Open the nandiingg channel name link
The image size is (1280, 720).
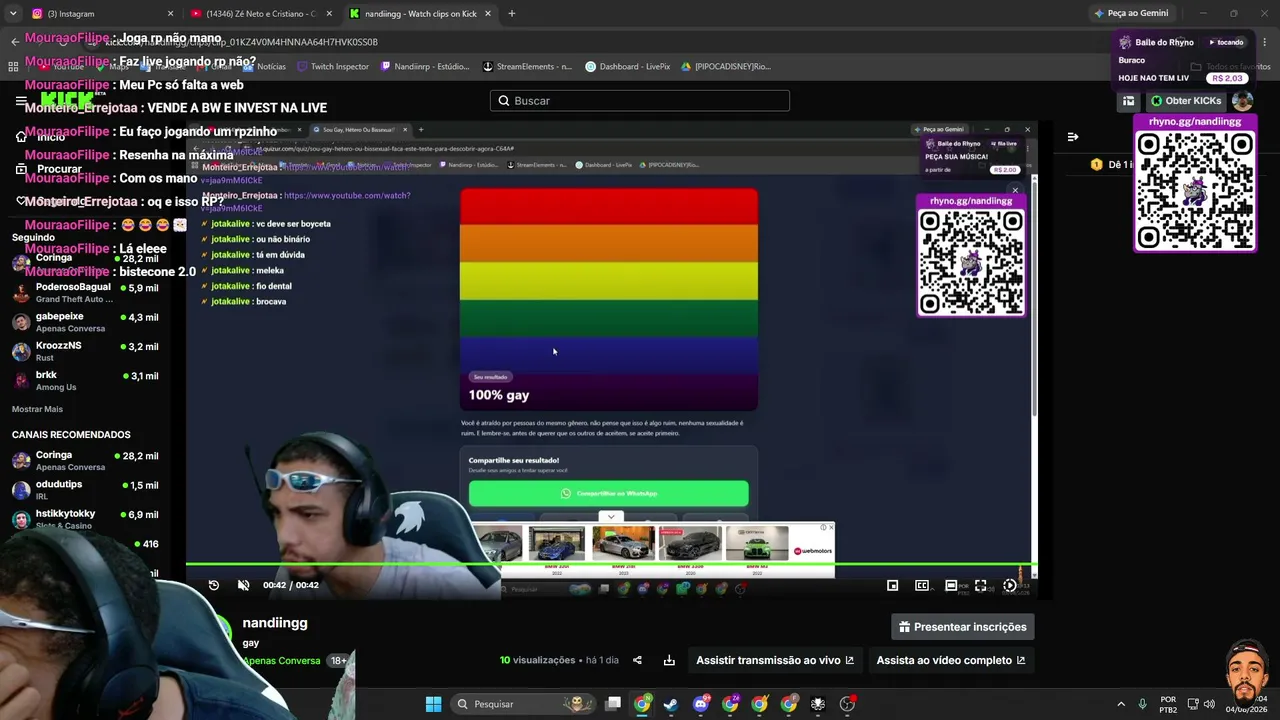275,623
